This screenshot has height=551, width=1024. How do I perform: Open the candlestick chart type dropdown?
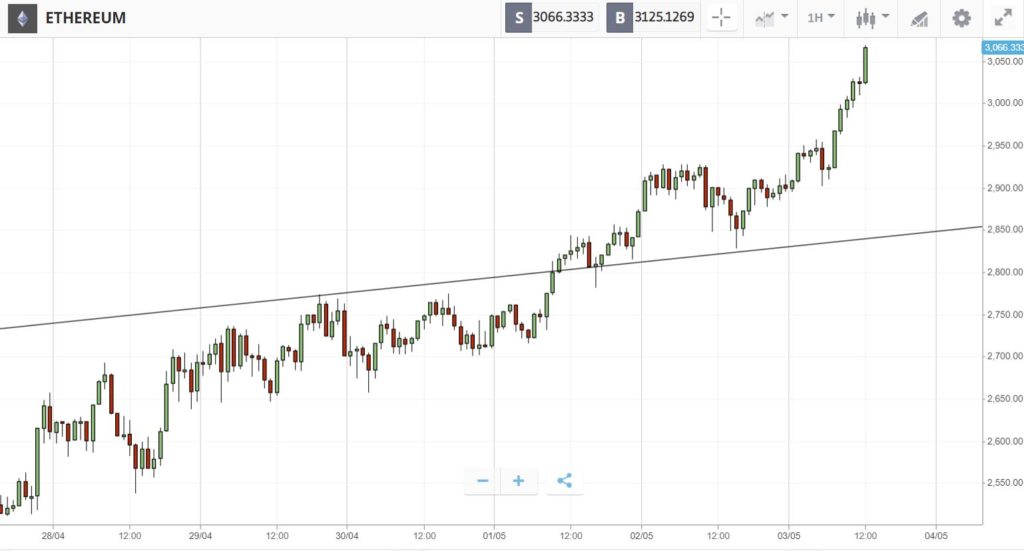pyautogui.click(x=872, y=18)
